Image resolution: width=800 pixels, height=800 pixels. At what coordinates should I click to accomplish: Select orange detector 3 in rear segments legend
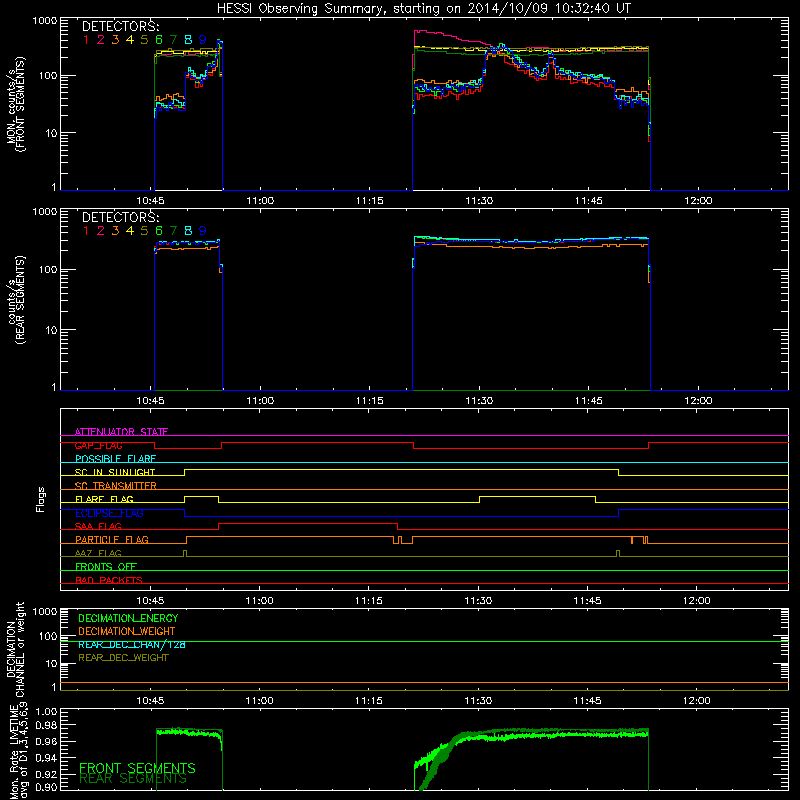[x=115, y=231]
